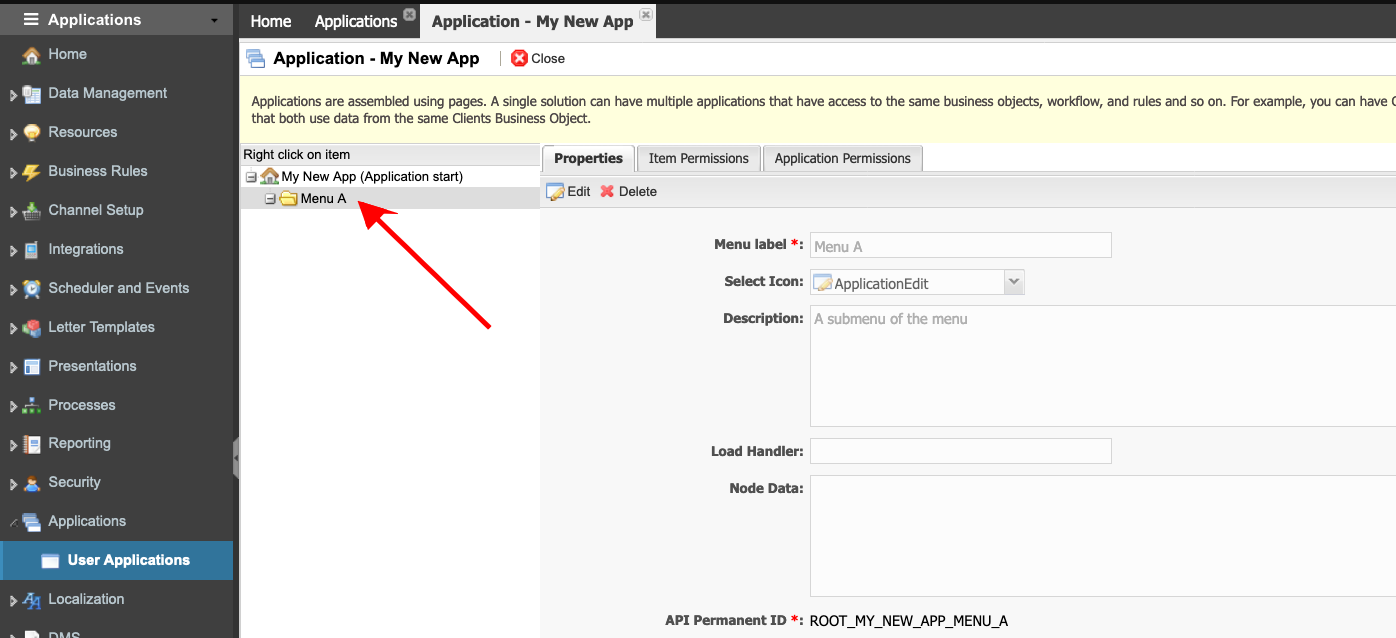Click the ApplicationEdit icon in Select Icon field
Viewport: 1396px width, 638px height.
pyautogui.click(x=822, y=283)
